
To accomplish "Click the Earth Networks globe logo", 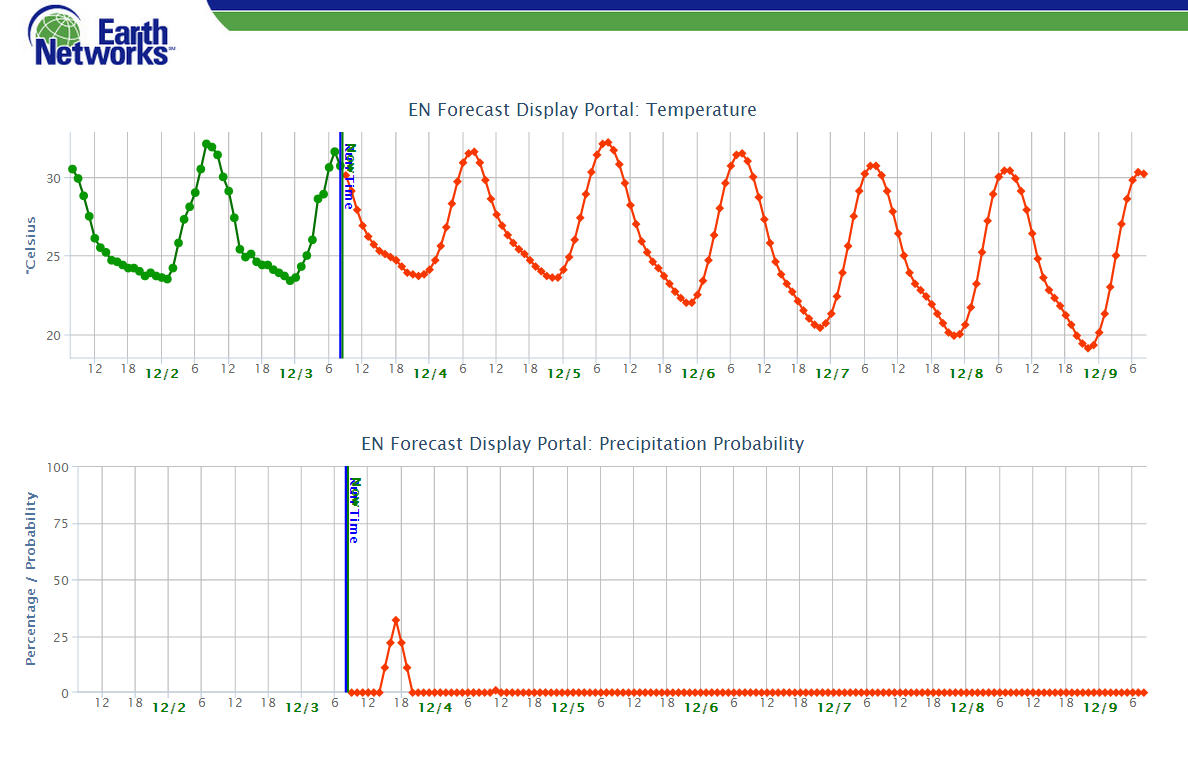I will pyautogui.click(x=102, y=36).
